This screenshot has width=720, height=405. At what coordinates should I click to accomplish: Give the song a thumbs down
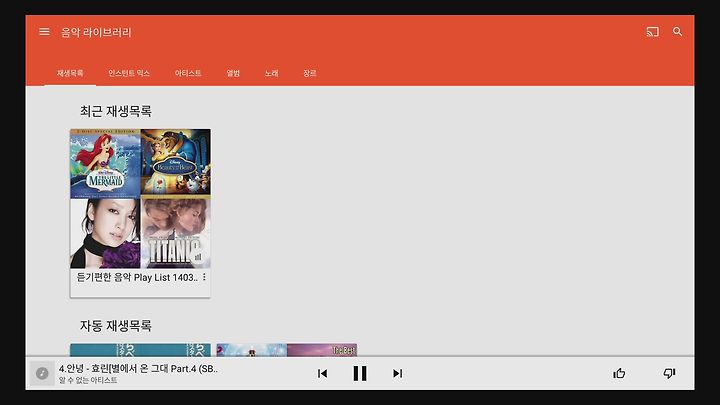click(669, 373)
